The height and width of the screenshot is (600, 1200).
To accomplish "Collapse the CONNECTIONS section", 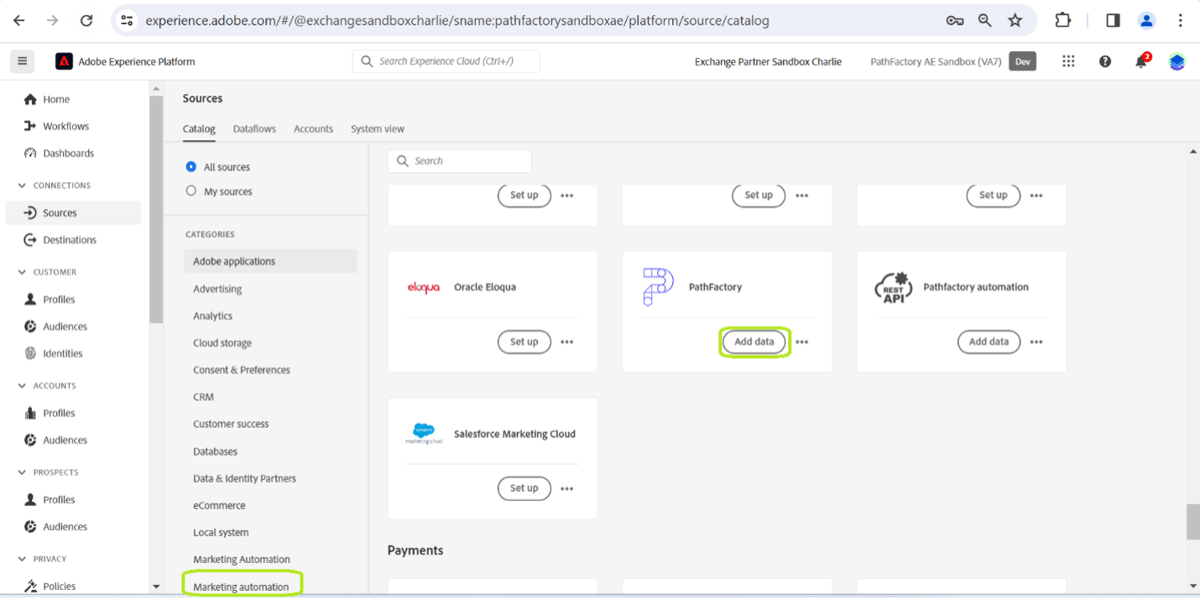I will coord(22,186).
